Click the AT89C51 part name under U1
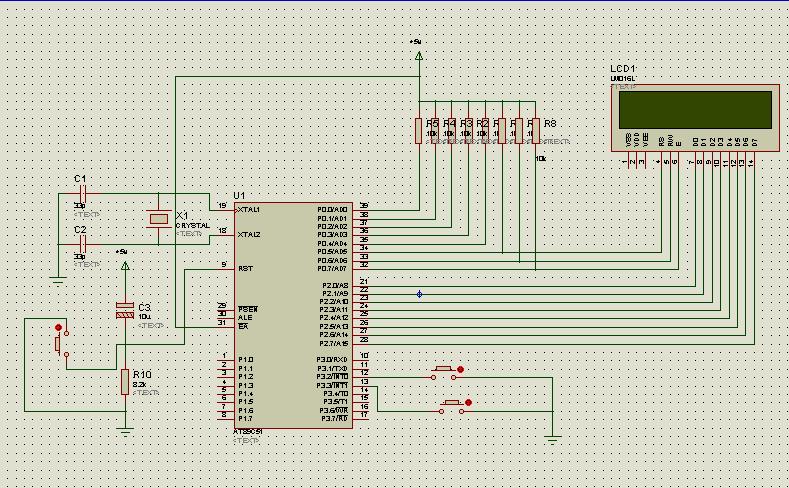Image resolution: width=789 pixels, height=488 pixels. point(248,432)
